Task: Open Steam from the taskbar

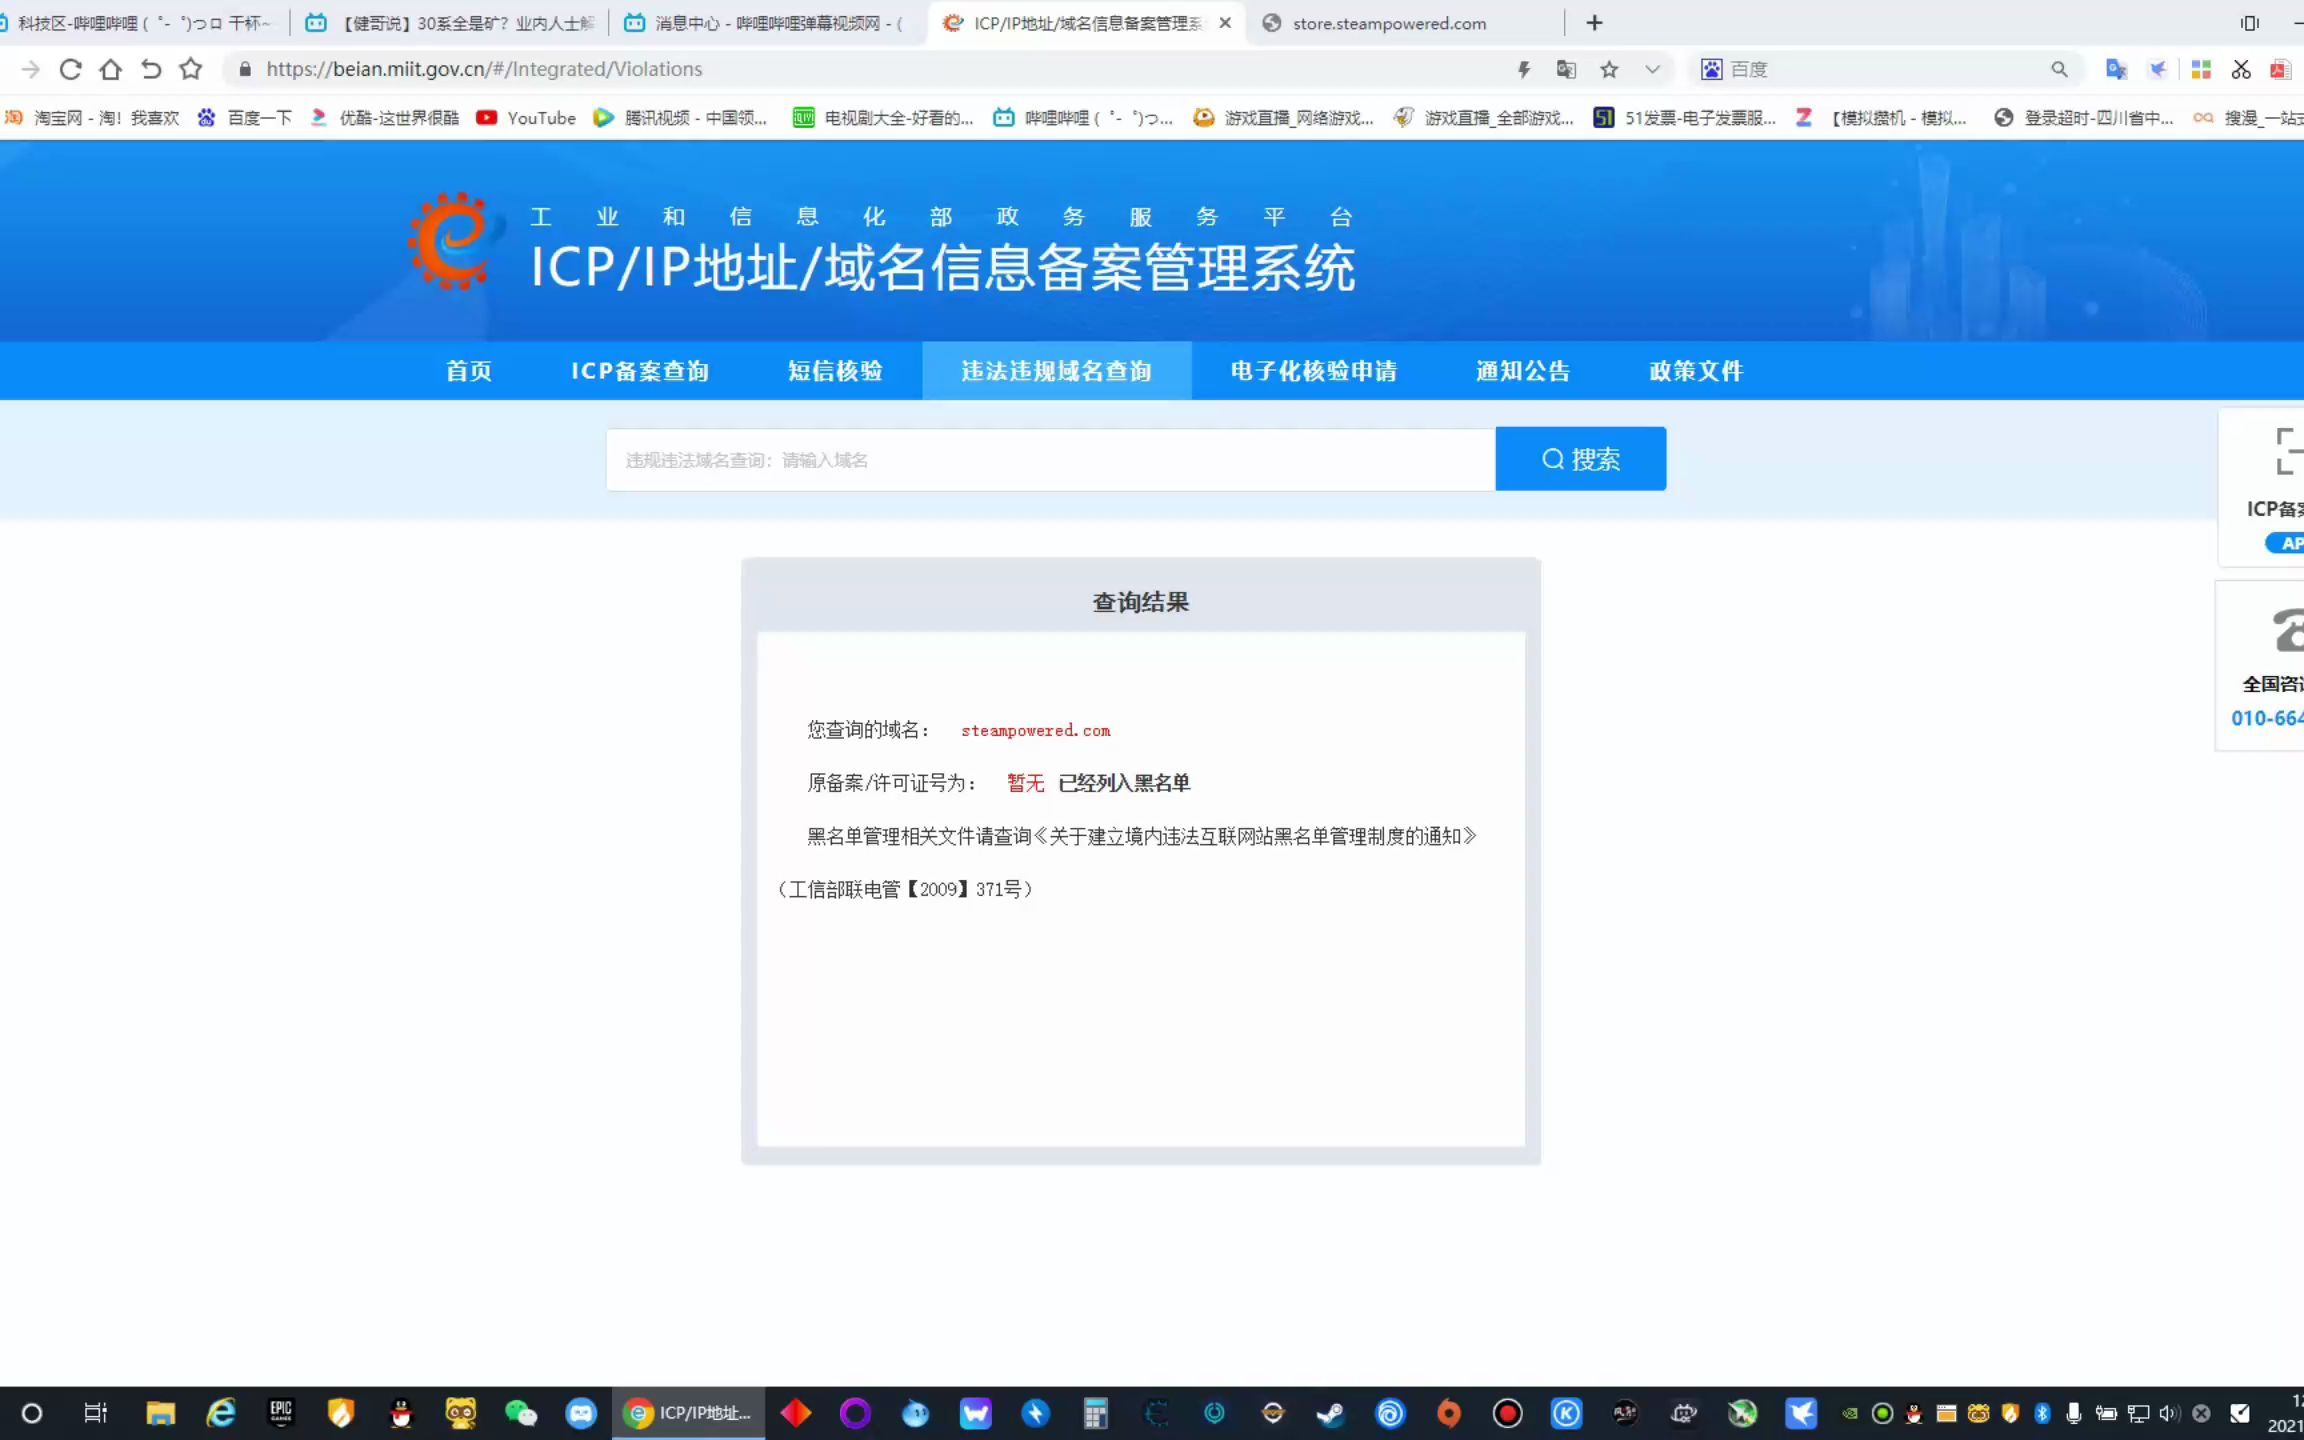Action: pos(1331,1413)
